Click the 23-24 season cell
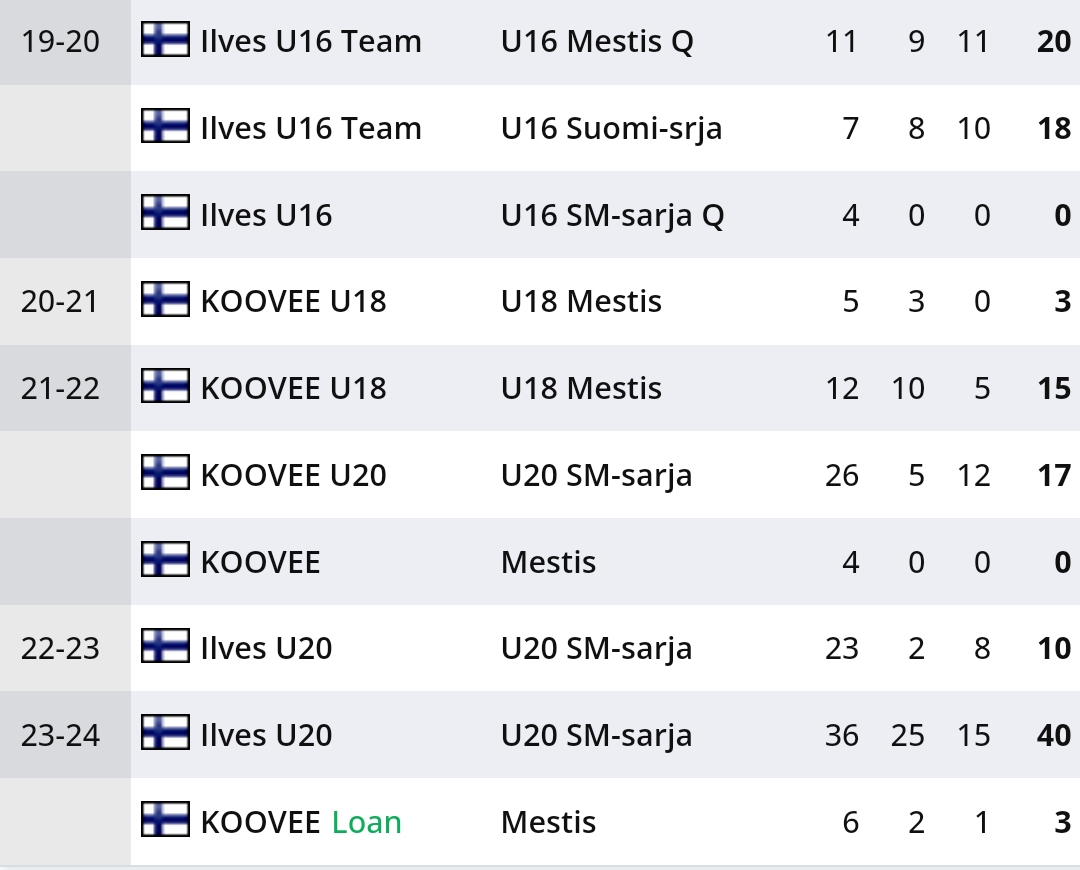Image resolution: width=1080 pixels, height=870 pixels. (x=61, y=736)
